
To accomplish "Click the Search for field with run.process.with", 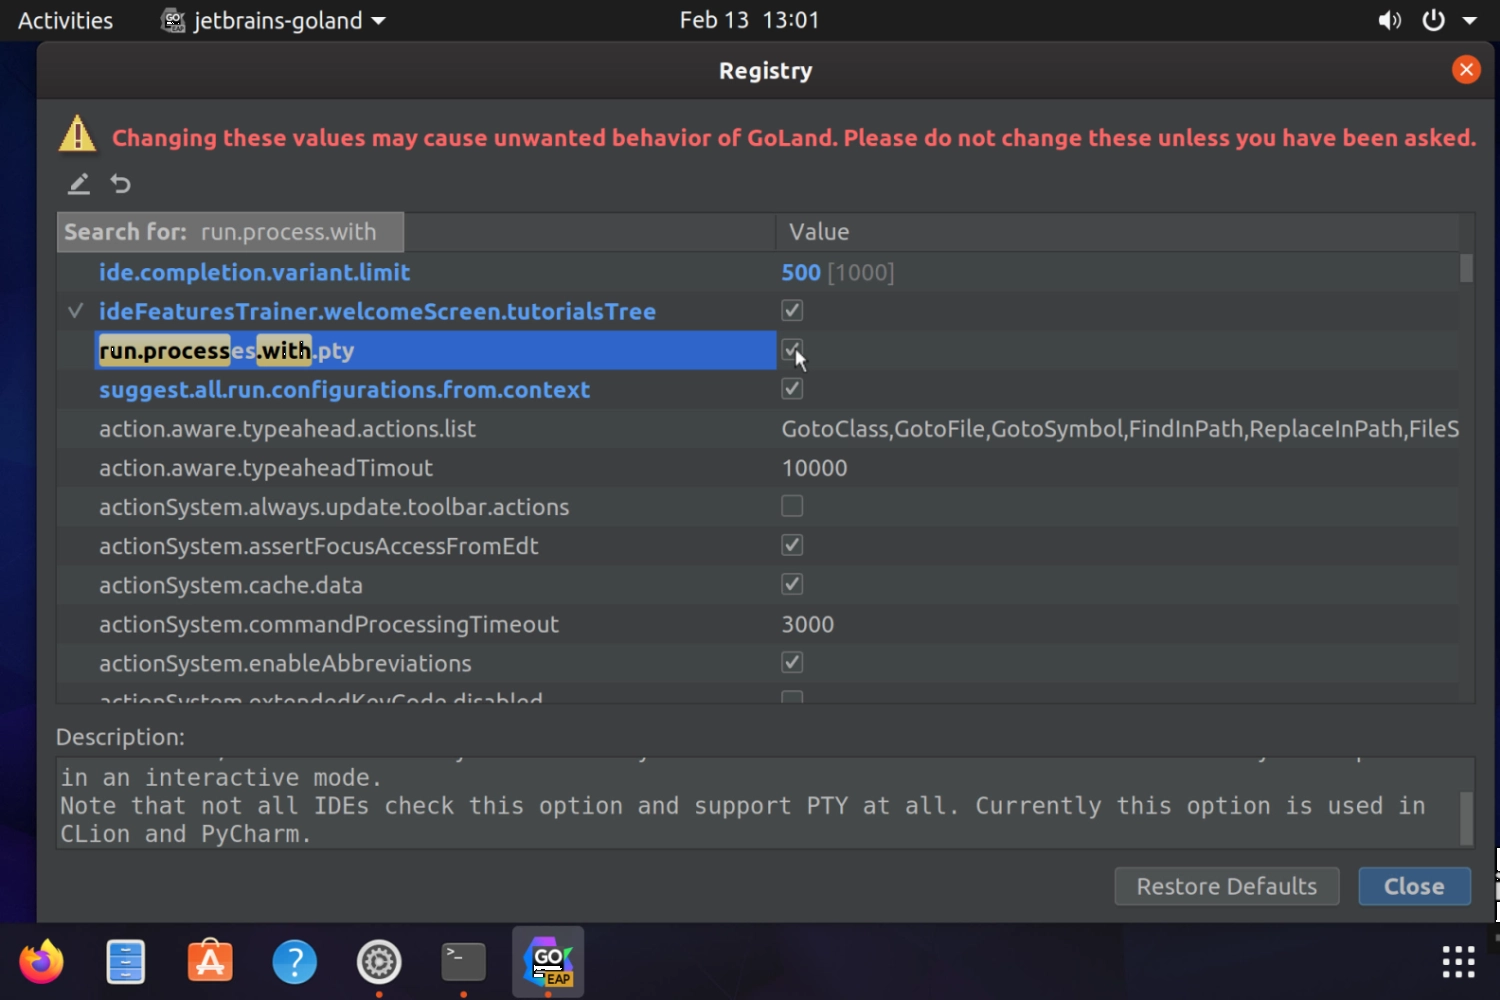I will [231, 232].
